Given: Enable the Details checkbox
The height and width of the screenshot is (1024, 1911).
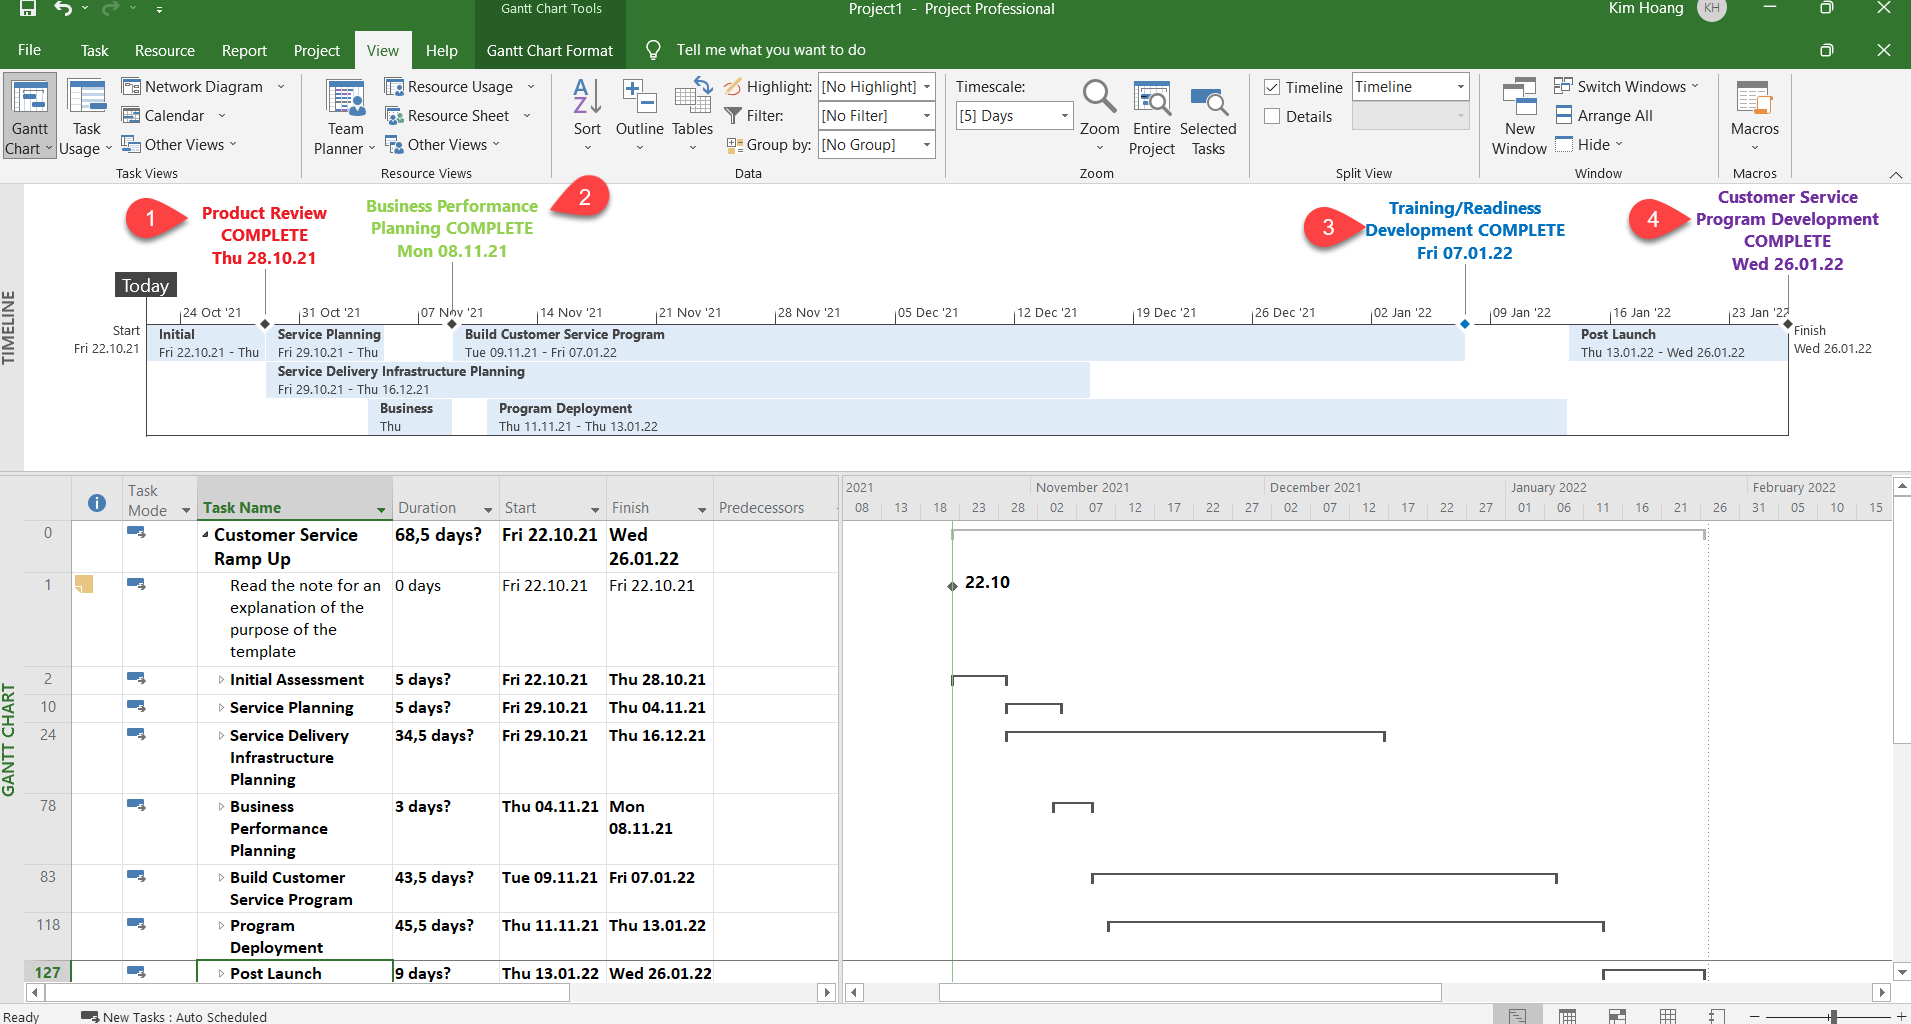Looking at the screenshot, I should 1272,117.
